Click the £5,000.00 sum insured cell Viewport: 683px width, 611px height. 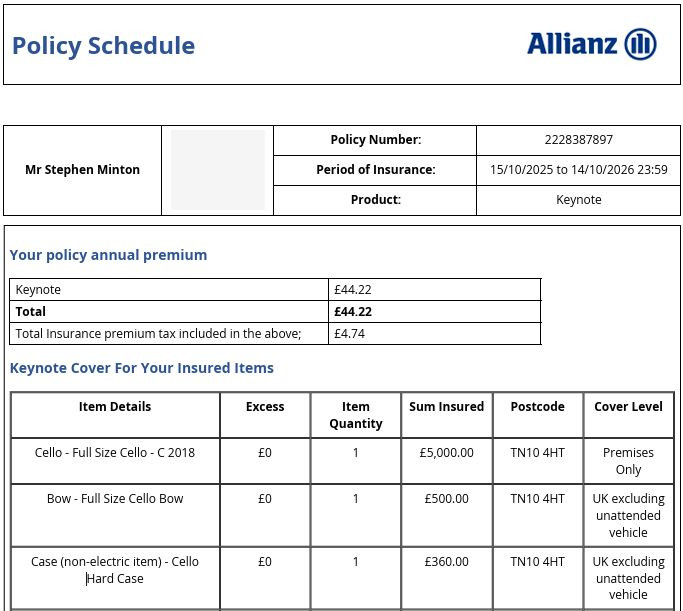coord(446,453)
